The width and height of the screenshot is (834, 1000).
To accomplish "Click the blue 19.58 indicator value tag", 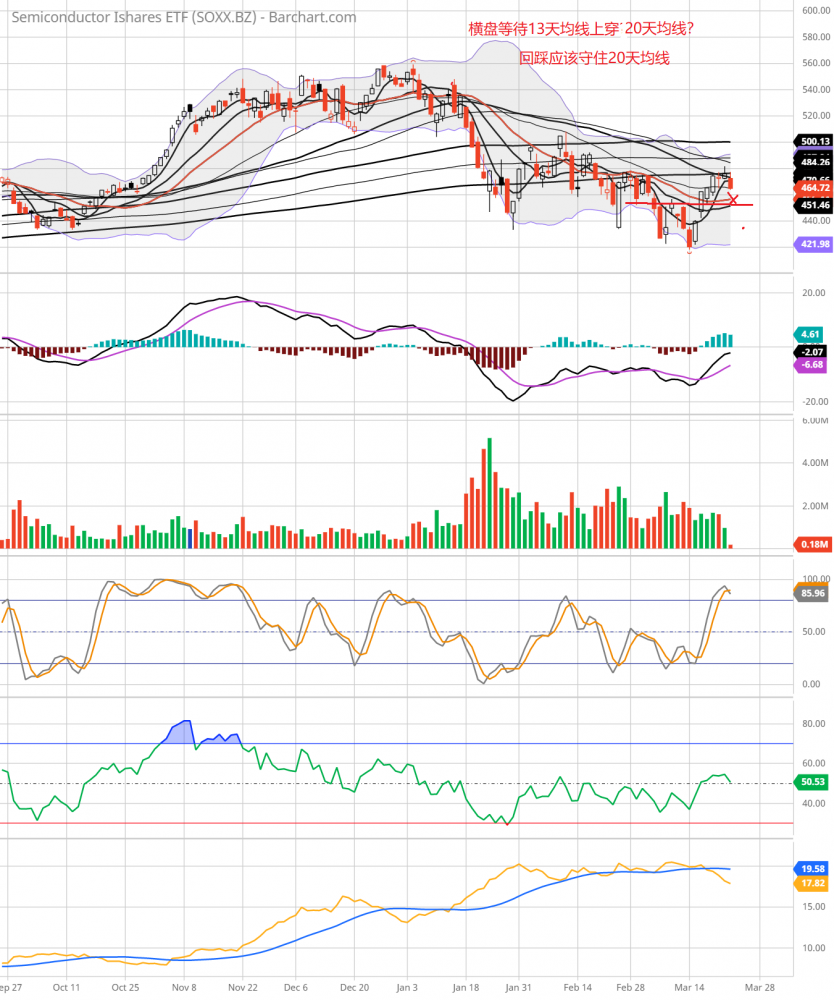I will point(811,869).
